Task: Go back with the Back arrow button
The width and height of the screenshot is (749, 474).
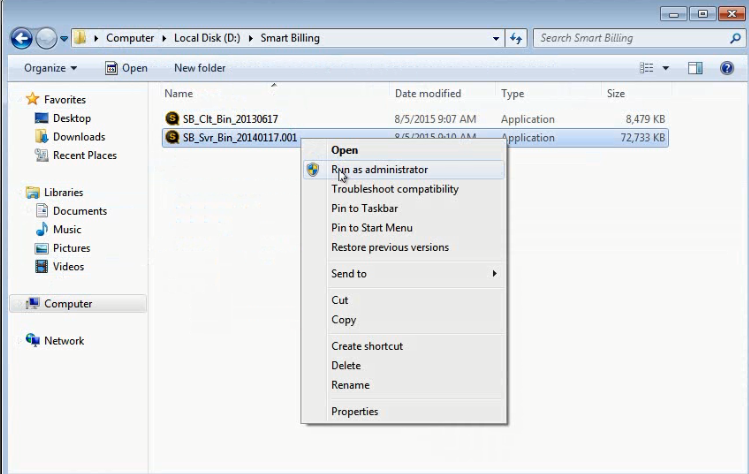Action: (21, 38)
